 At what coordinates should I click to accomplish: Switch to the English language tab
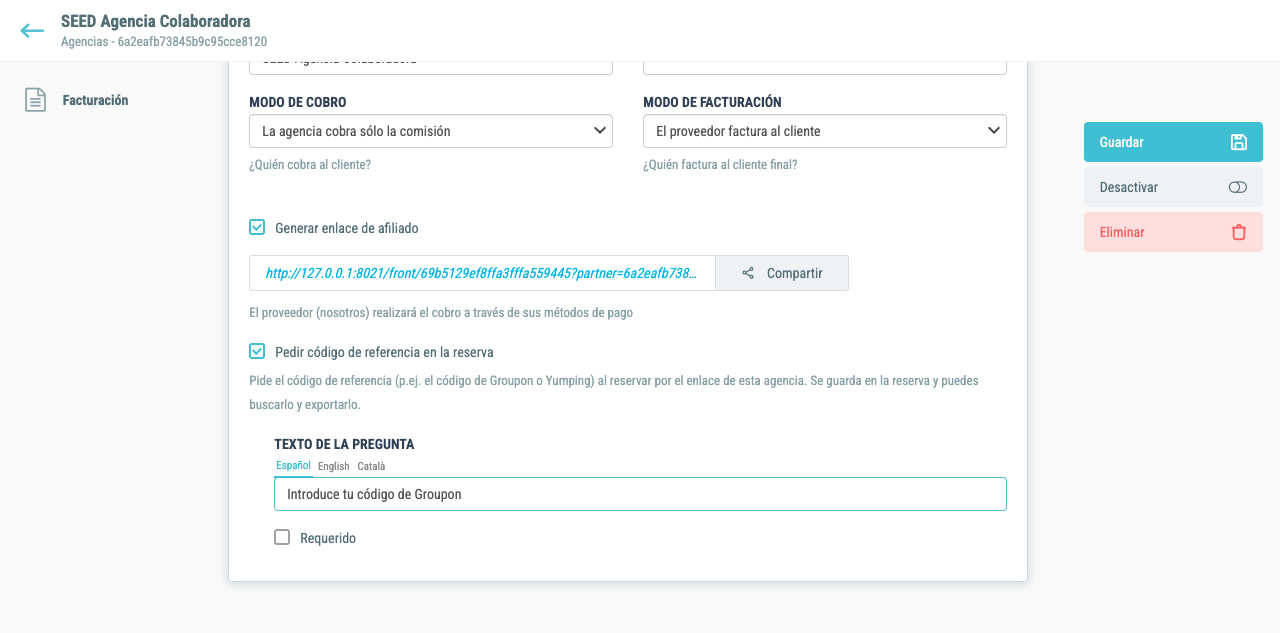(334, 466)
